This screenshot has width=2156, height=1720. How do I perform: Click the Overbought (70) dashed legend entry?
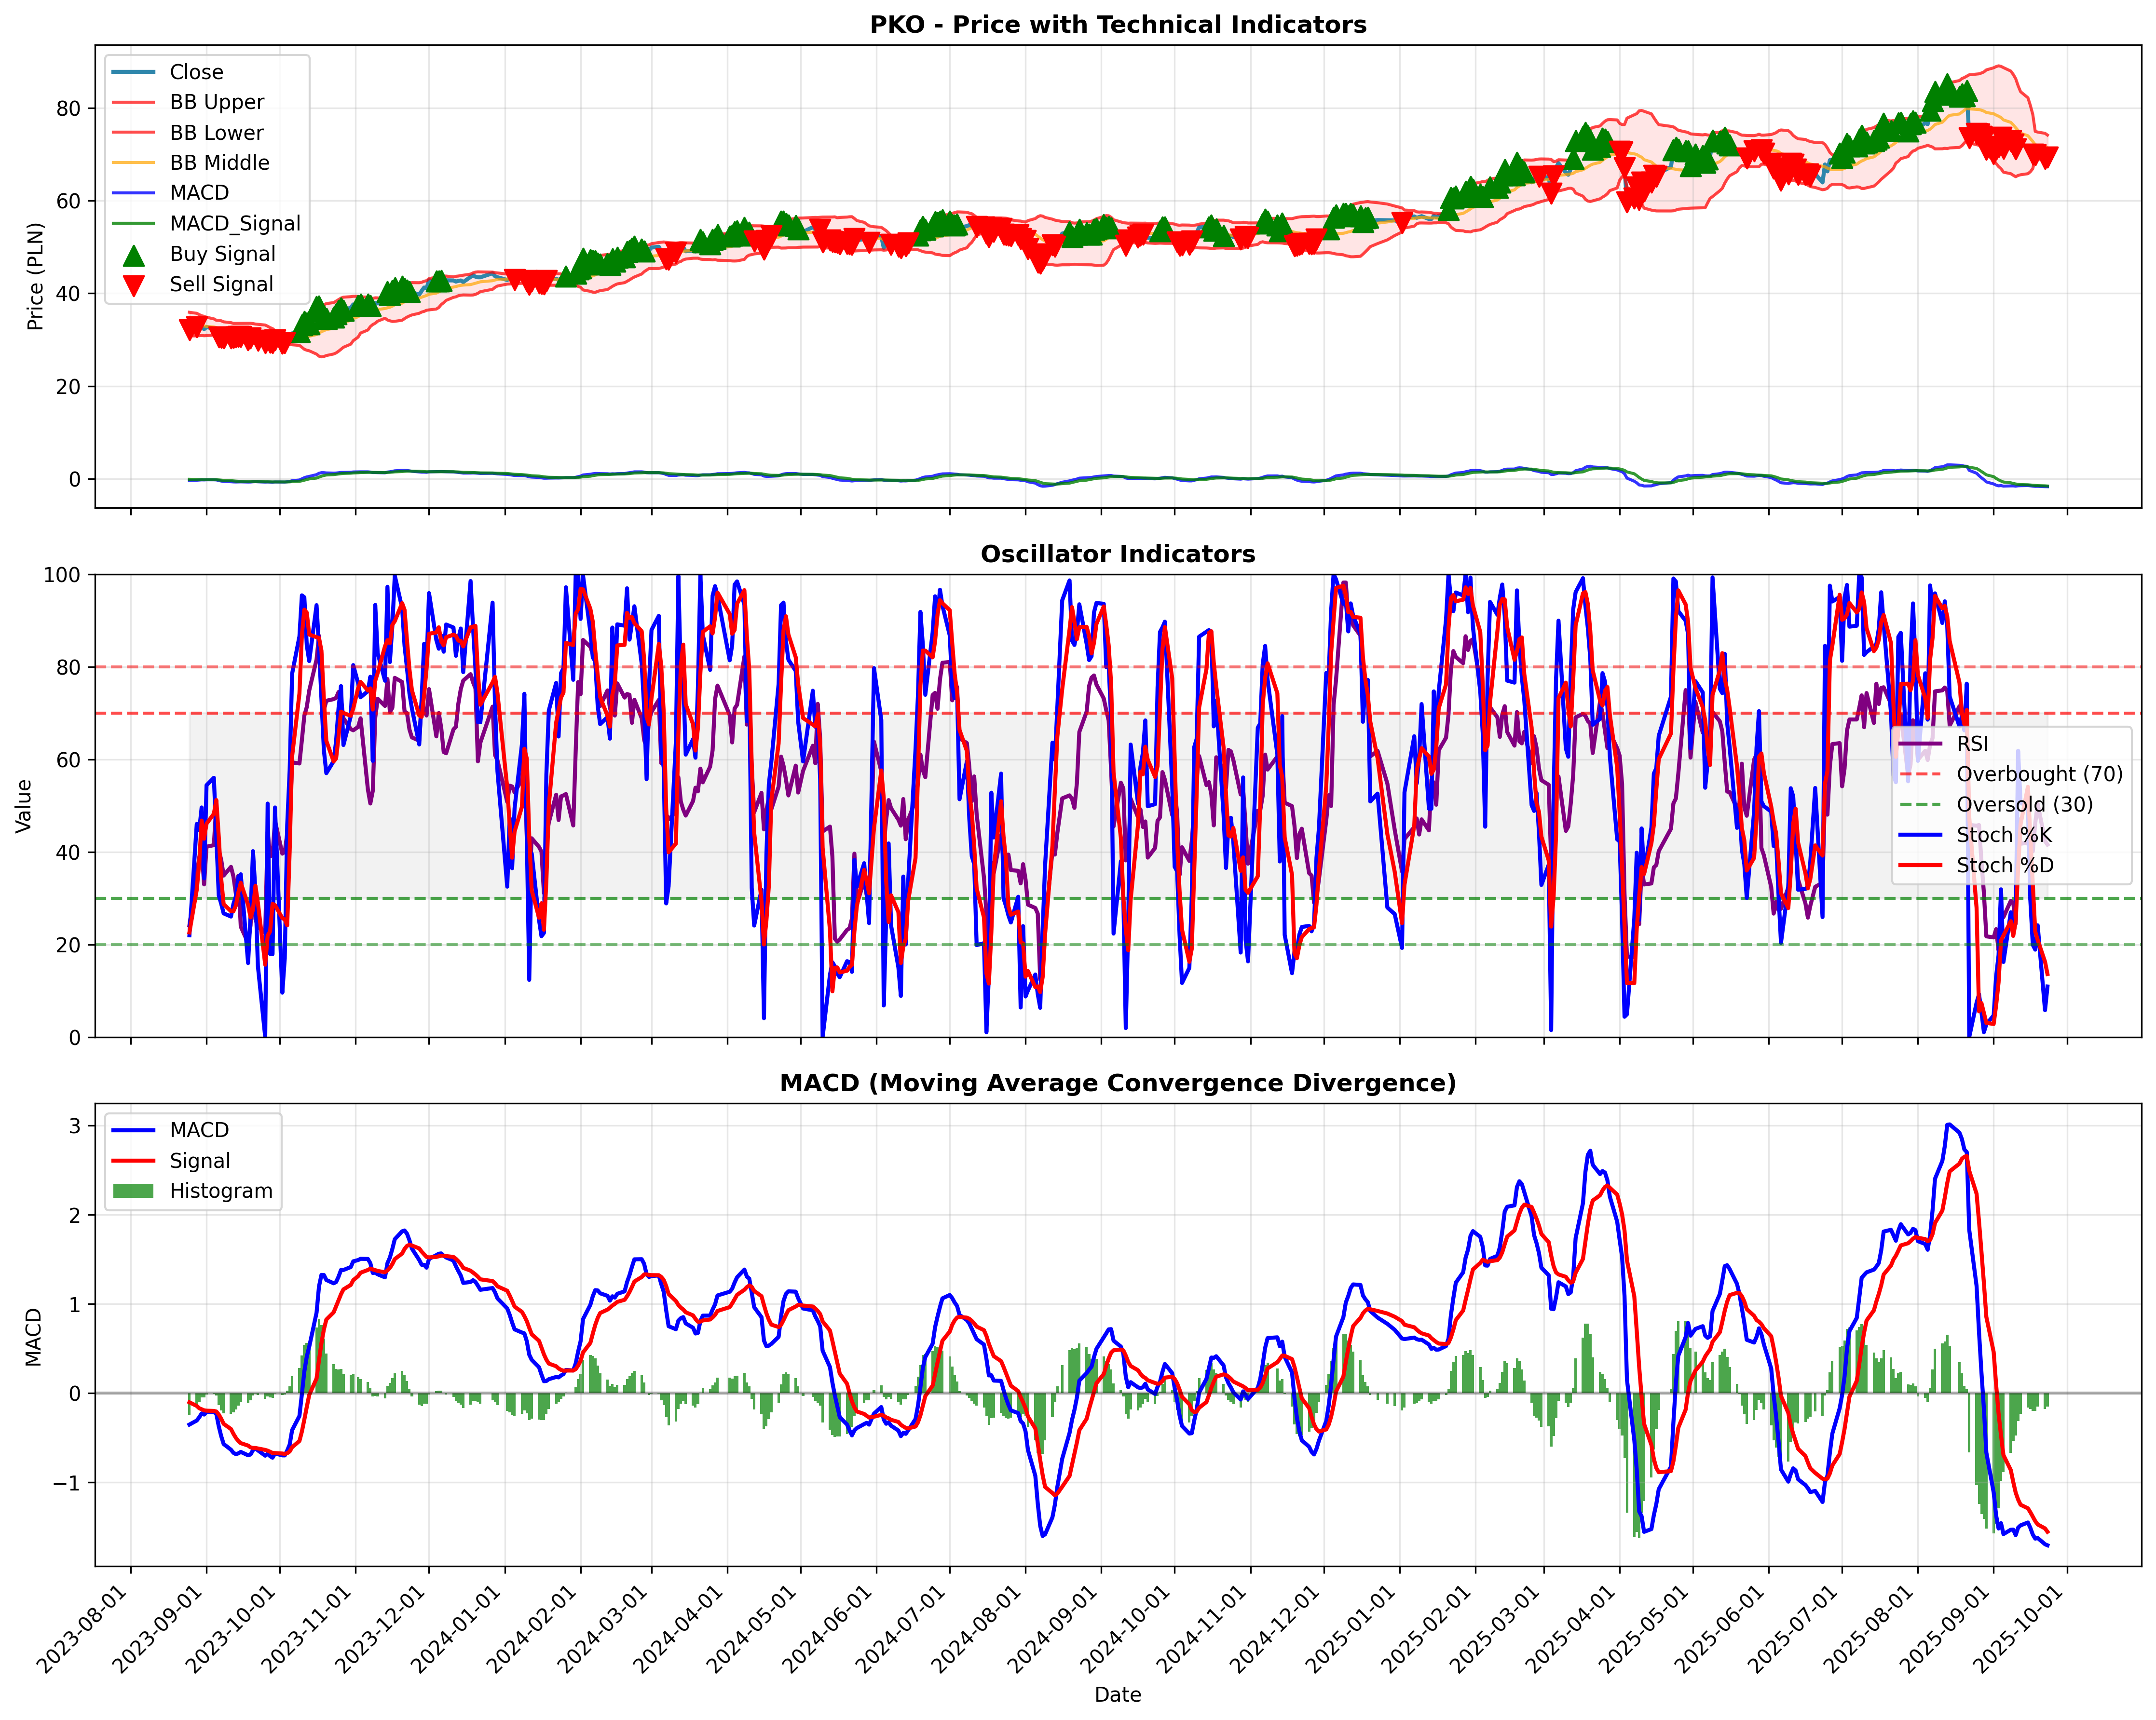pos(2011,774)
